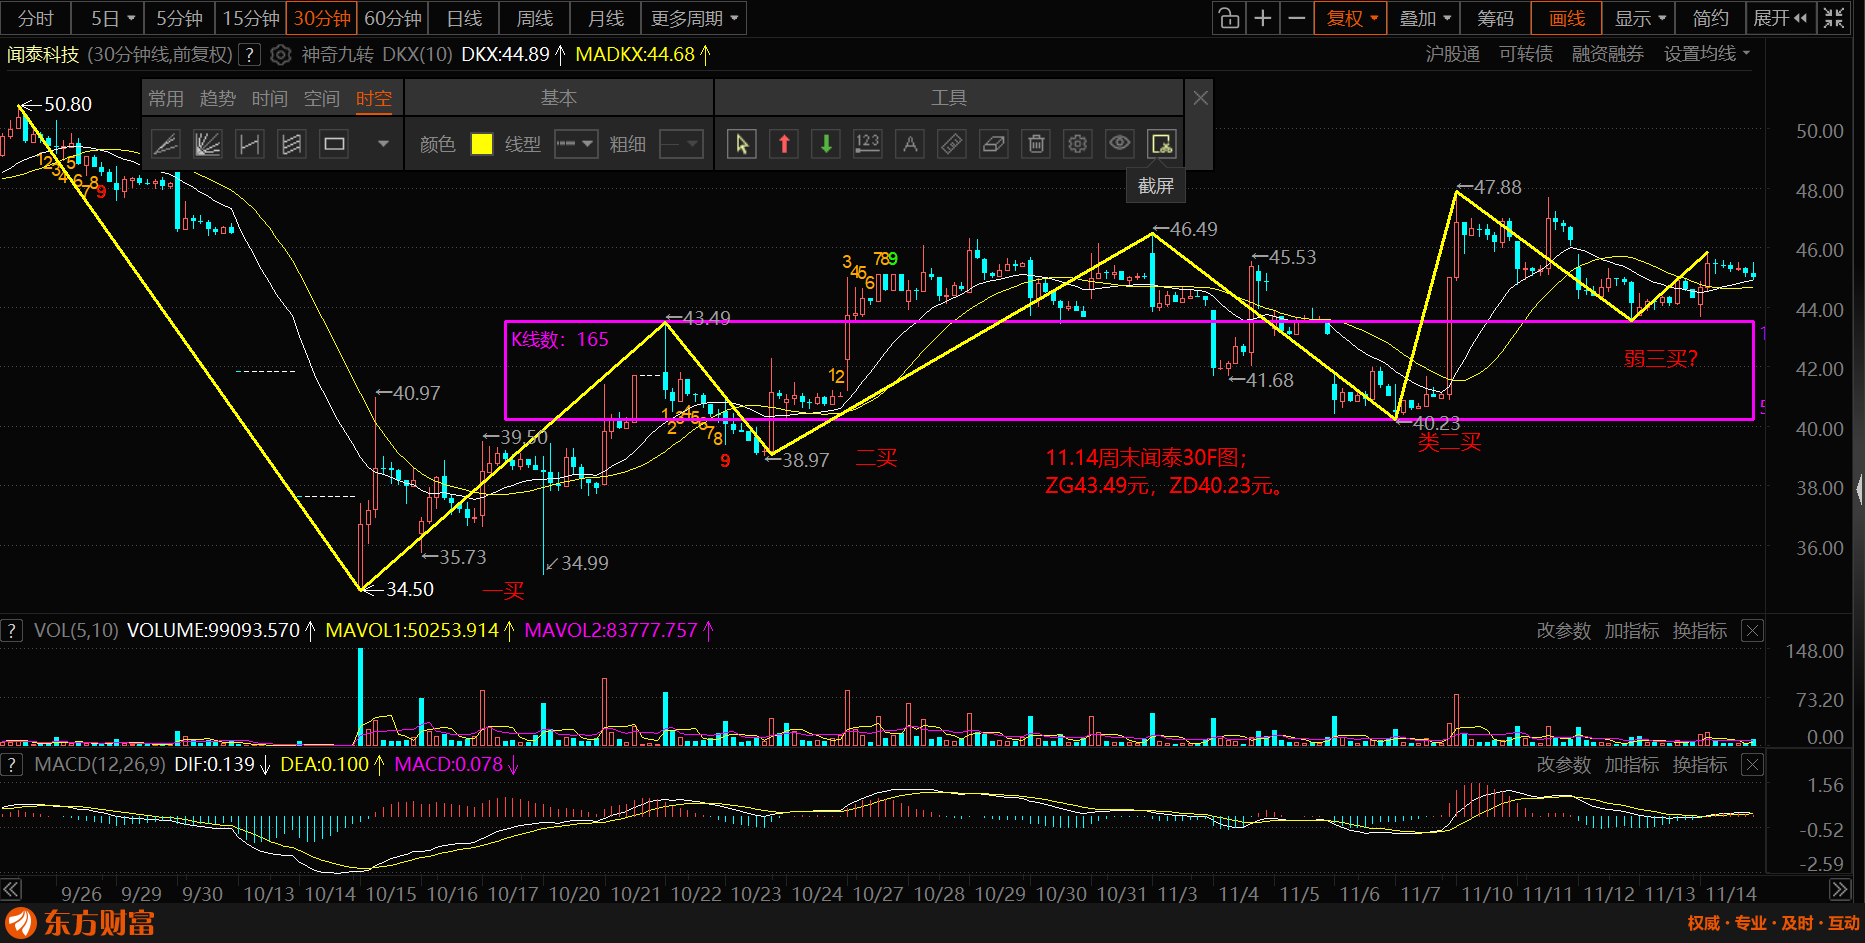The width and height of the screenshot is (1865, 943).
Task: Open the 叠加 overlay dropdown
Action: tap(1425, 18)
